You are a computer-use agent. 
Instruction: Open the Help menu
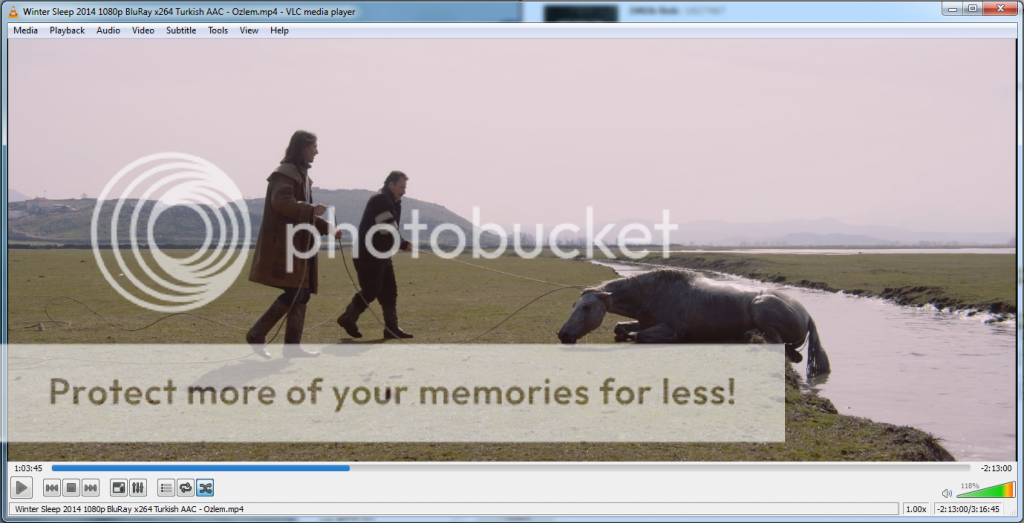click(x=280, y=30)
